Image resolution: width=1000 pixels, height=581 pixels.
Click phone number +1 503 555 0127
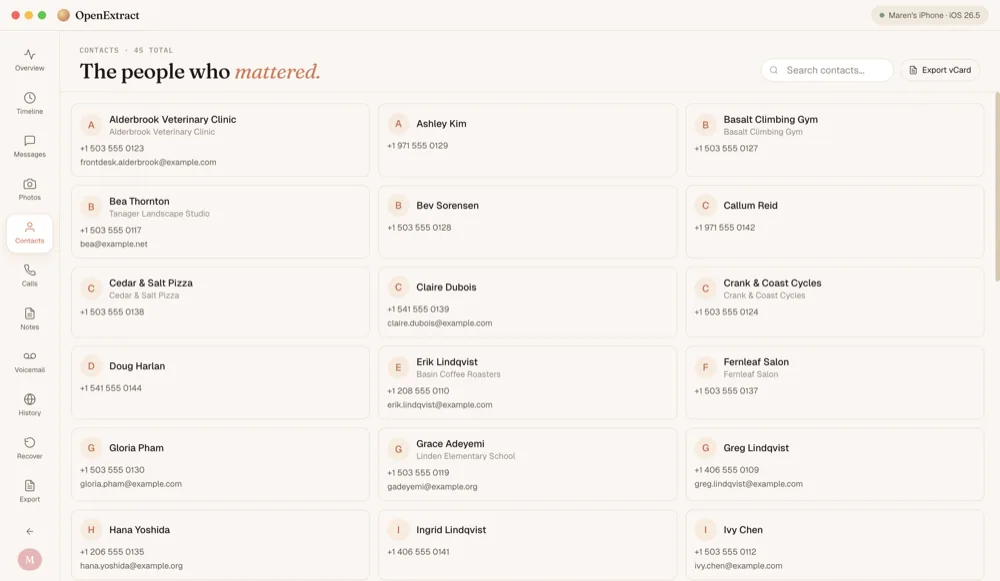tap(726, 148)
